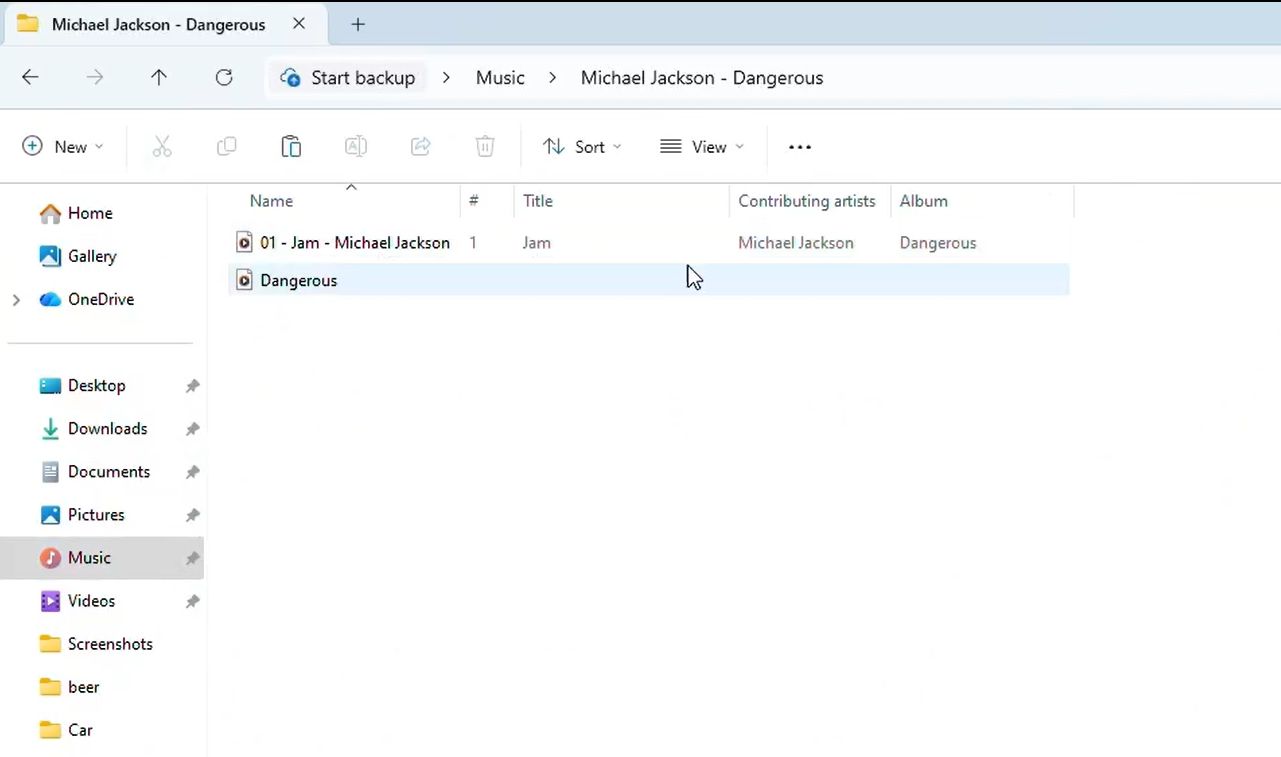Select the Dangerous file in the list
Image resolution: width=1281 pixels, height=757 pixels.
click(298, 280)
